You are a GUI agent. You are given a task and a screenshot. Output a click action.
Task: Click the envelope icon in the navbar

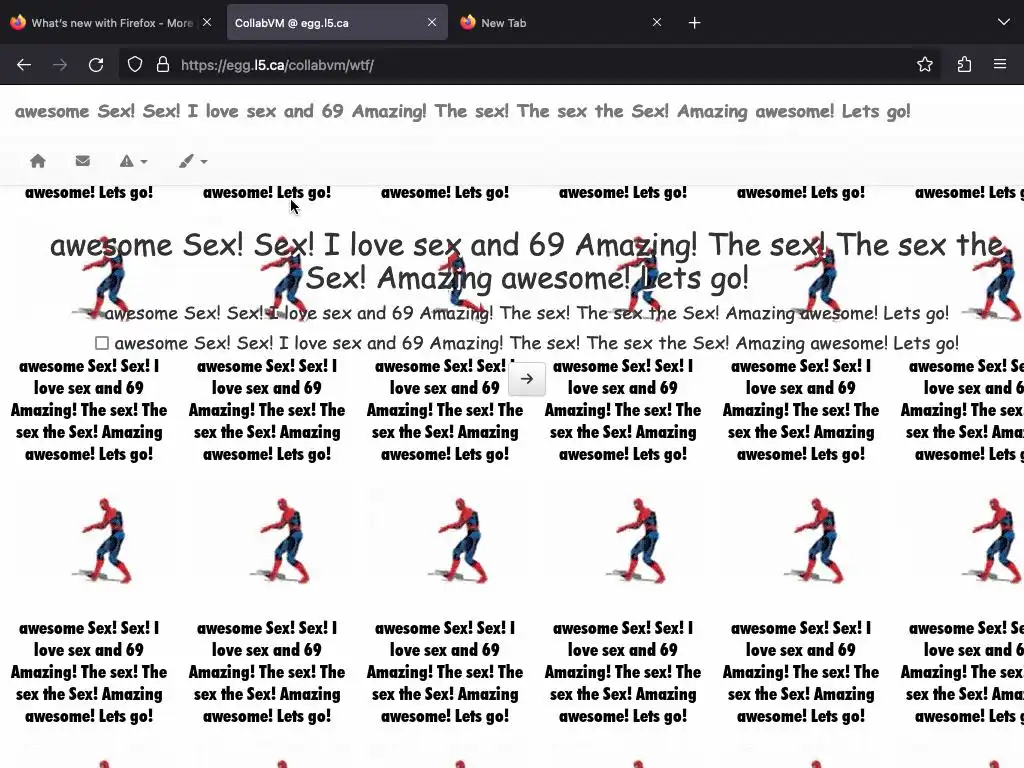[82, 161]
